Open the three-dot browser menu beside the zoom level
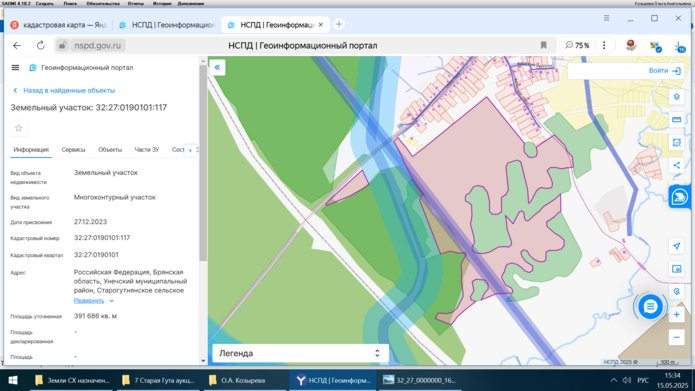 (604, 45)
